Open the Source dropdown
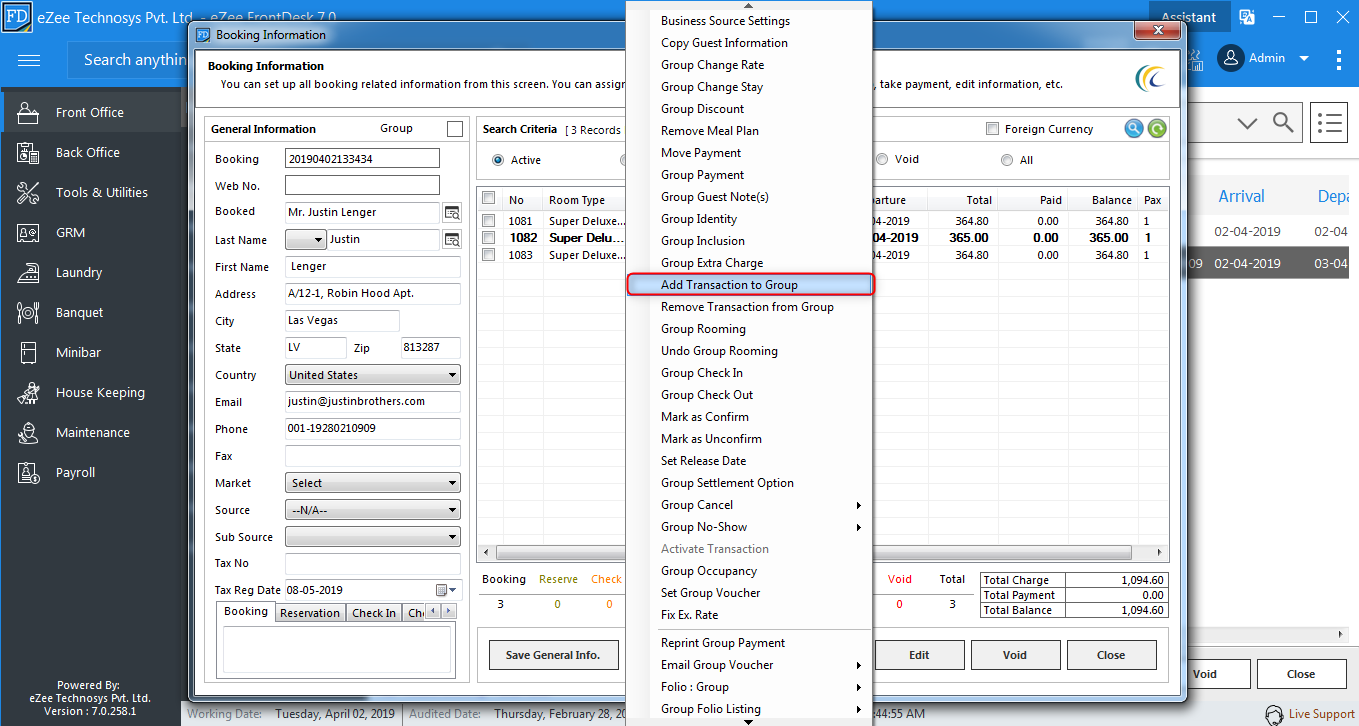The height and width of the screenshot is (726, 1359). (x=373, y=510)
